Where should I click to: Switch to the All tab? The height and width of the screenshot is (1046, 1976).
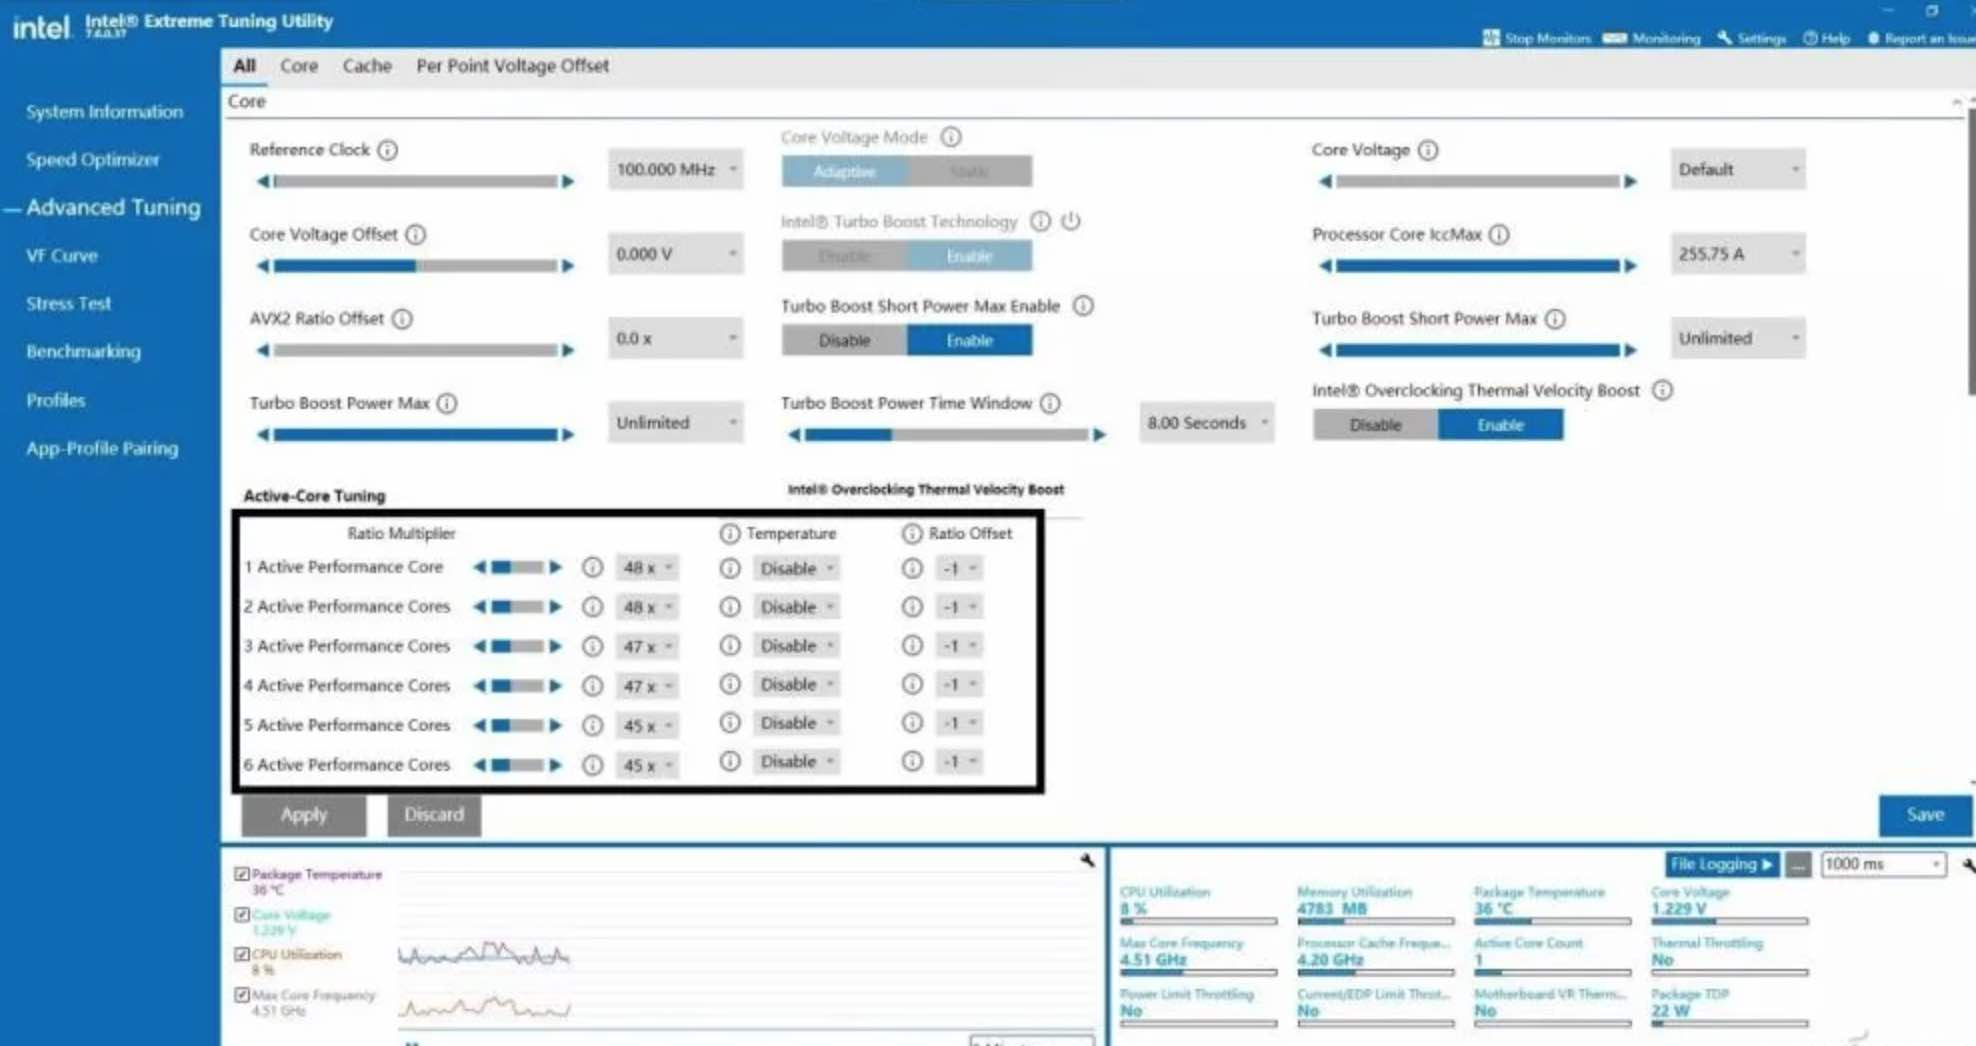[244, 66]
